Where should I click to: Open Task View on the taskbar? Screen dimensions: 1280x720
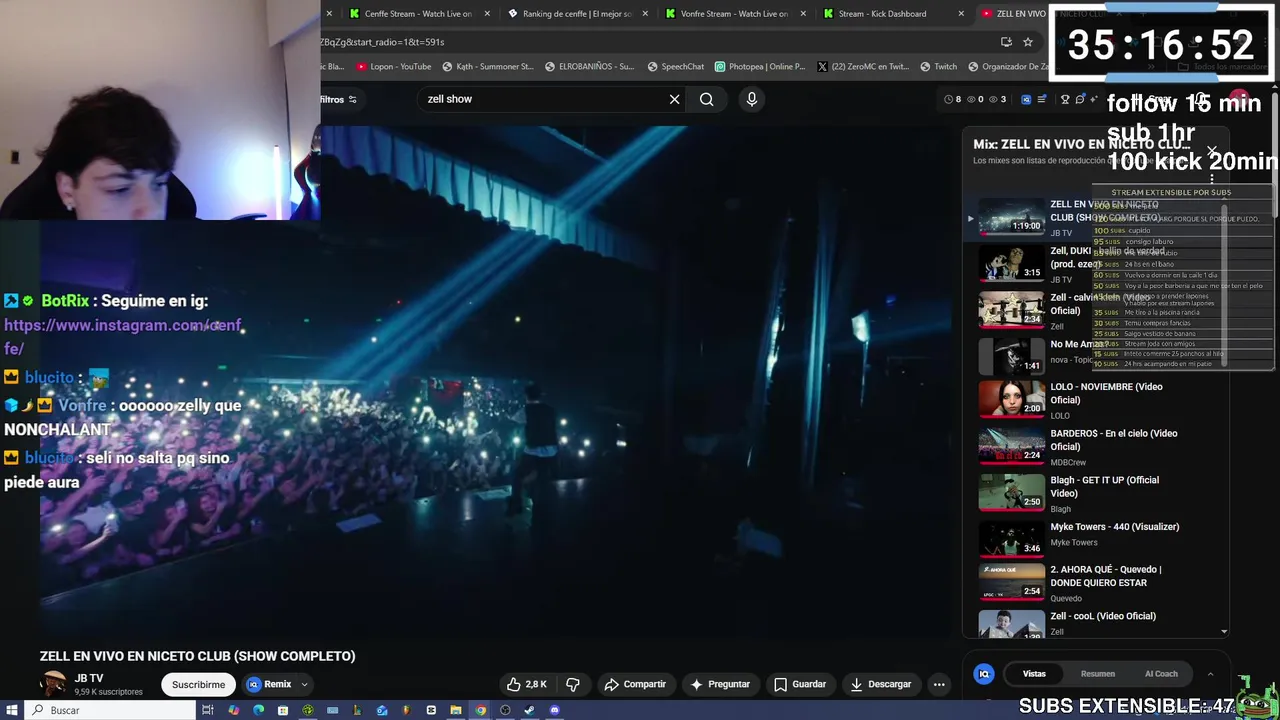click(208, 710)
